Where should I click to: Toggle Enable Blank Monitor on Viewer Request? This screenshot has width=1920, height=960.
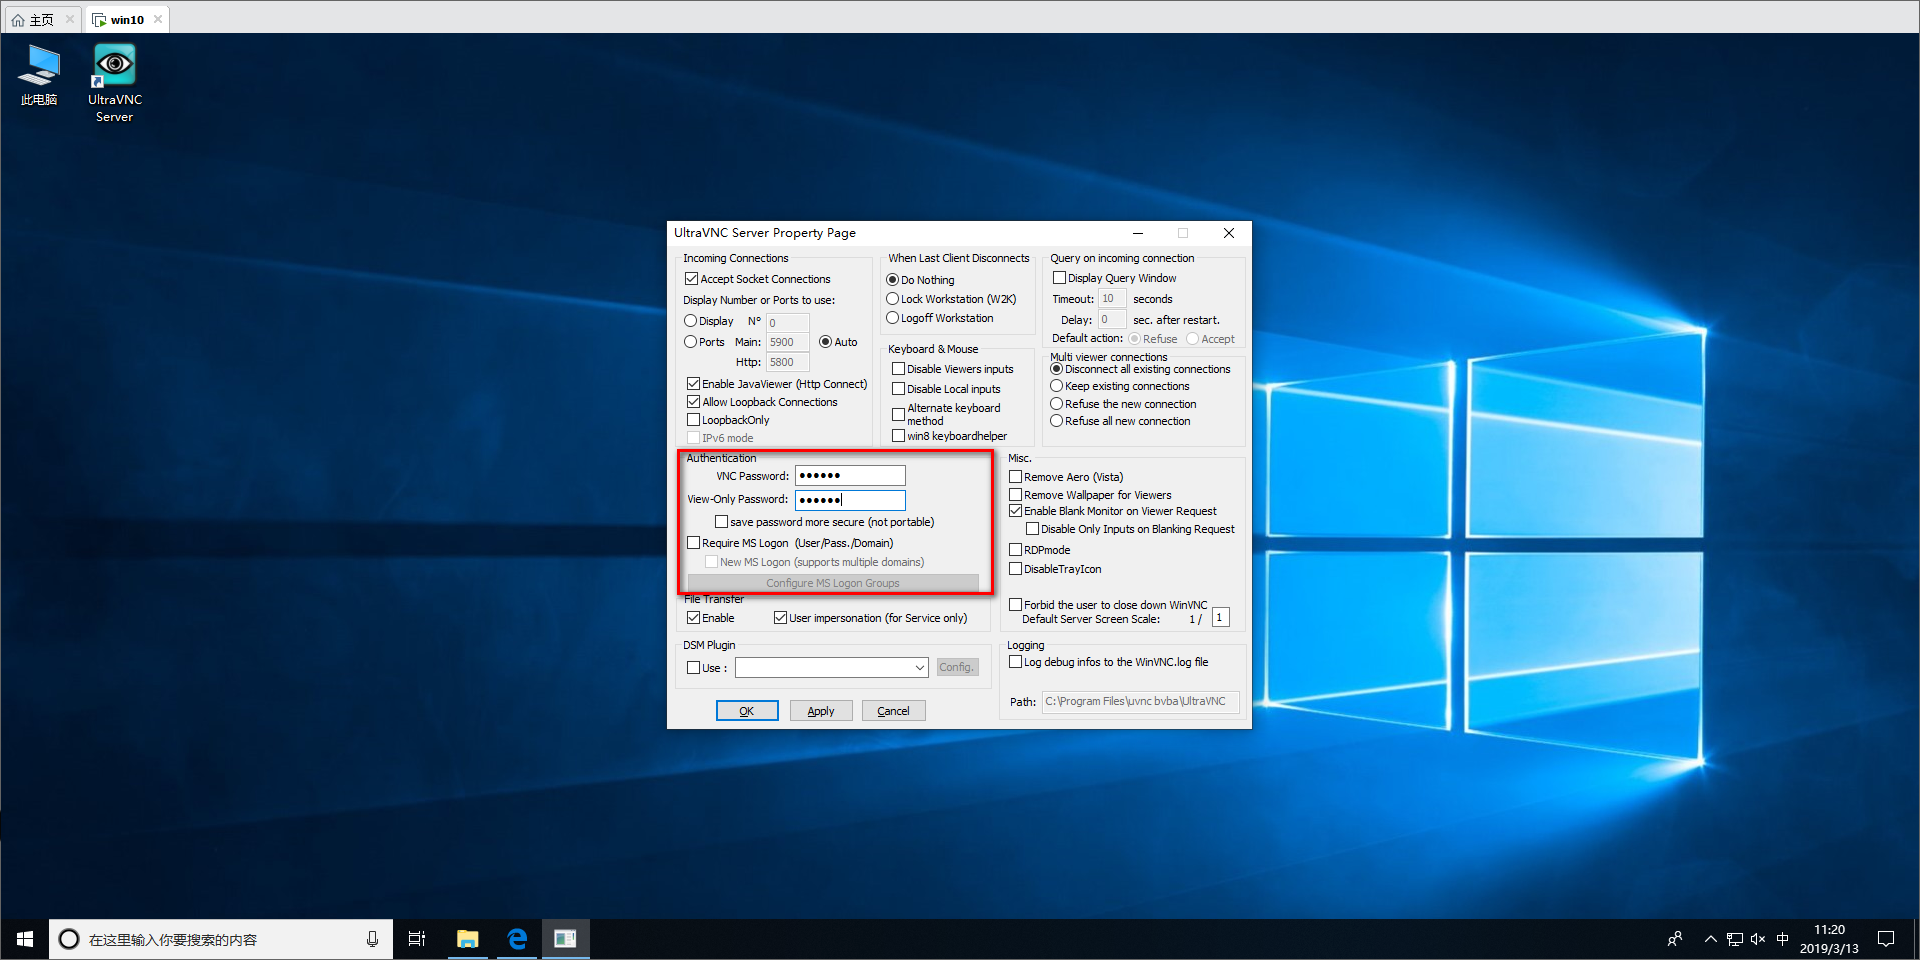click(x=1015, y=511)
